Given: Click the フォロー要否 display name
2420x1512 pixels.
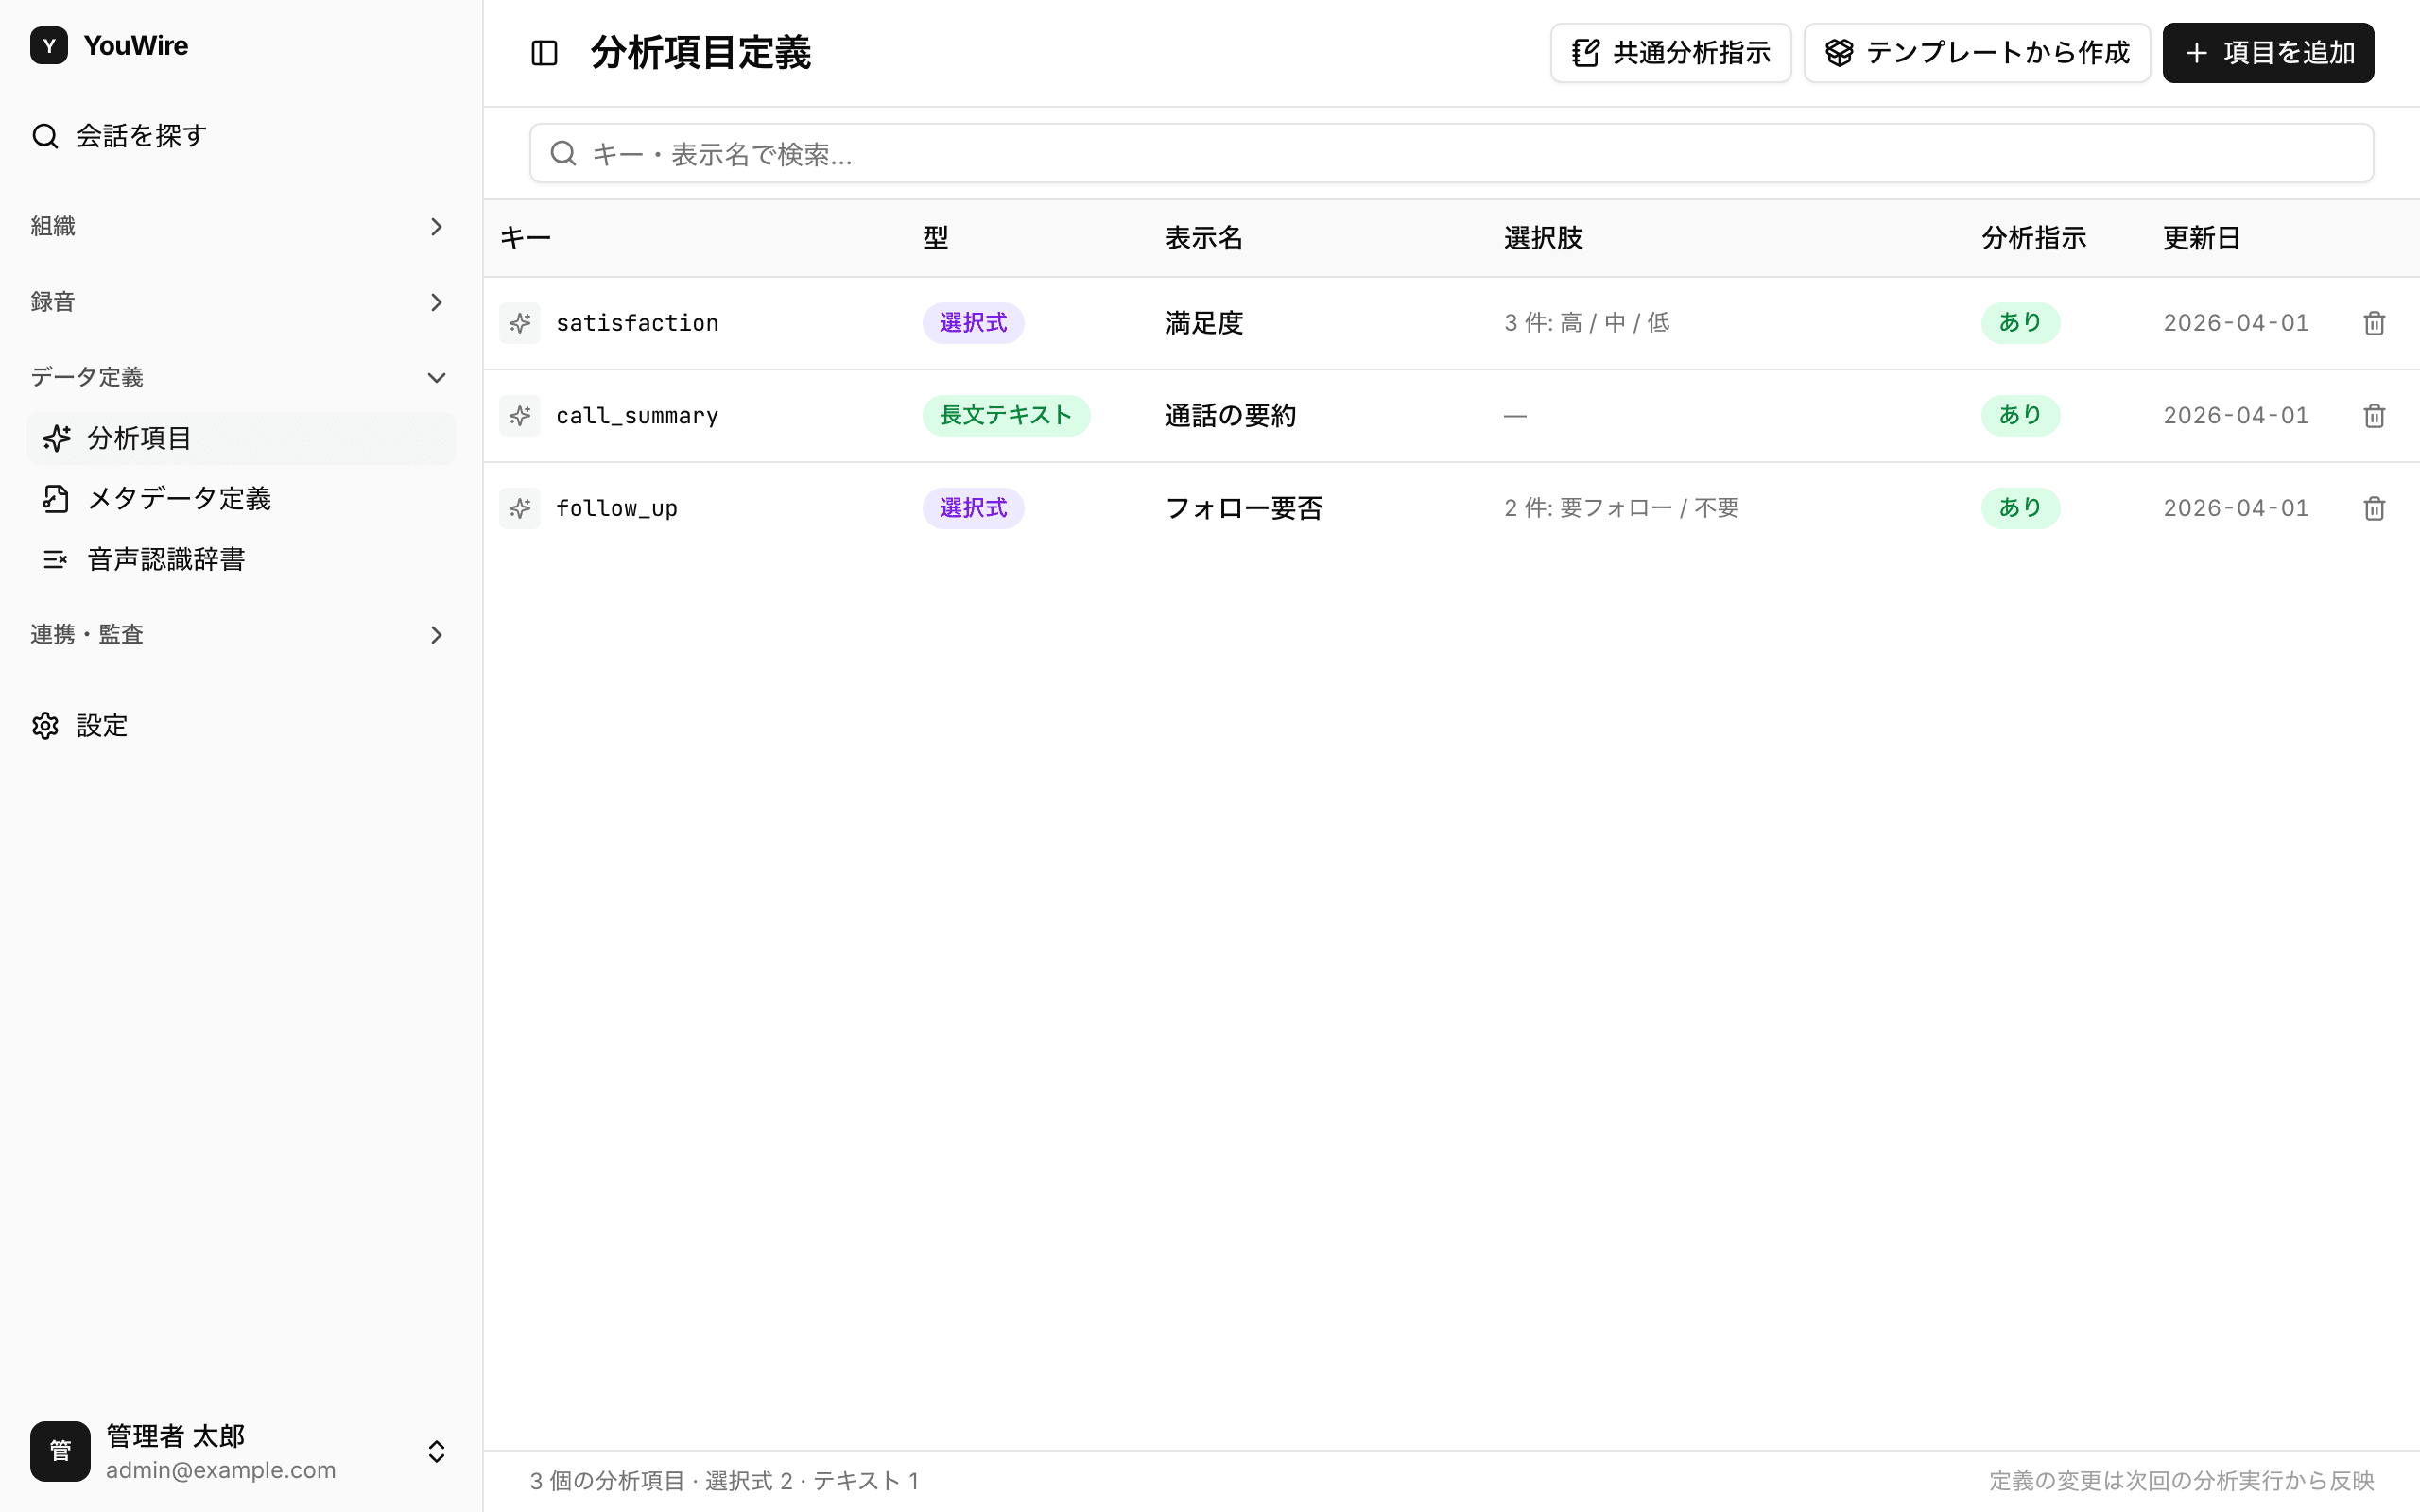Looking at the screenshot, I should (1244, 508).
